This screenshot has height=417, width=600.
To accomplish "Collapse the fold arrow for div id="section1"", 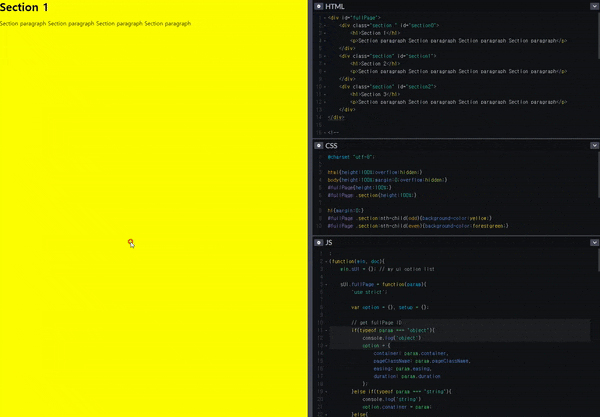I will coord(325,56).
